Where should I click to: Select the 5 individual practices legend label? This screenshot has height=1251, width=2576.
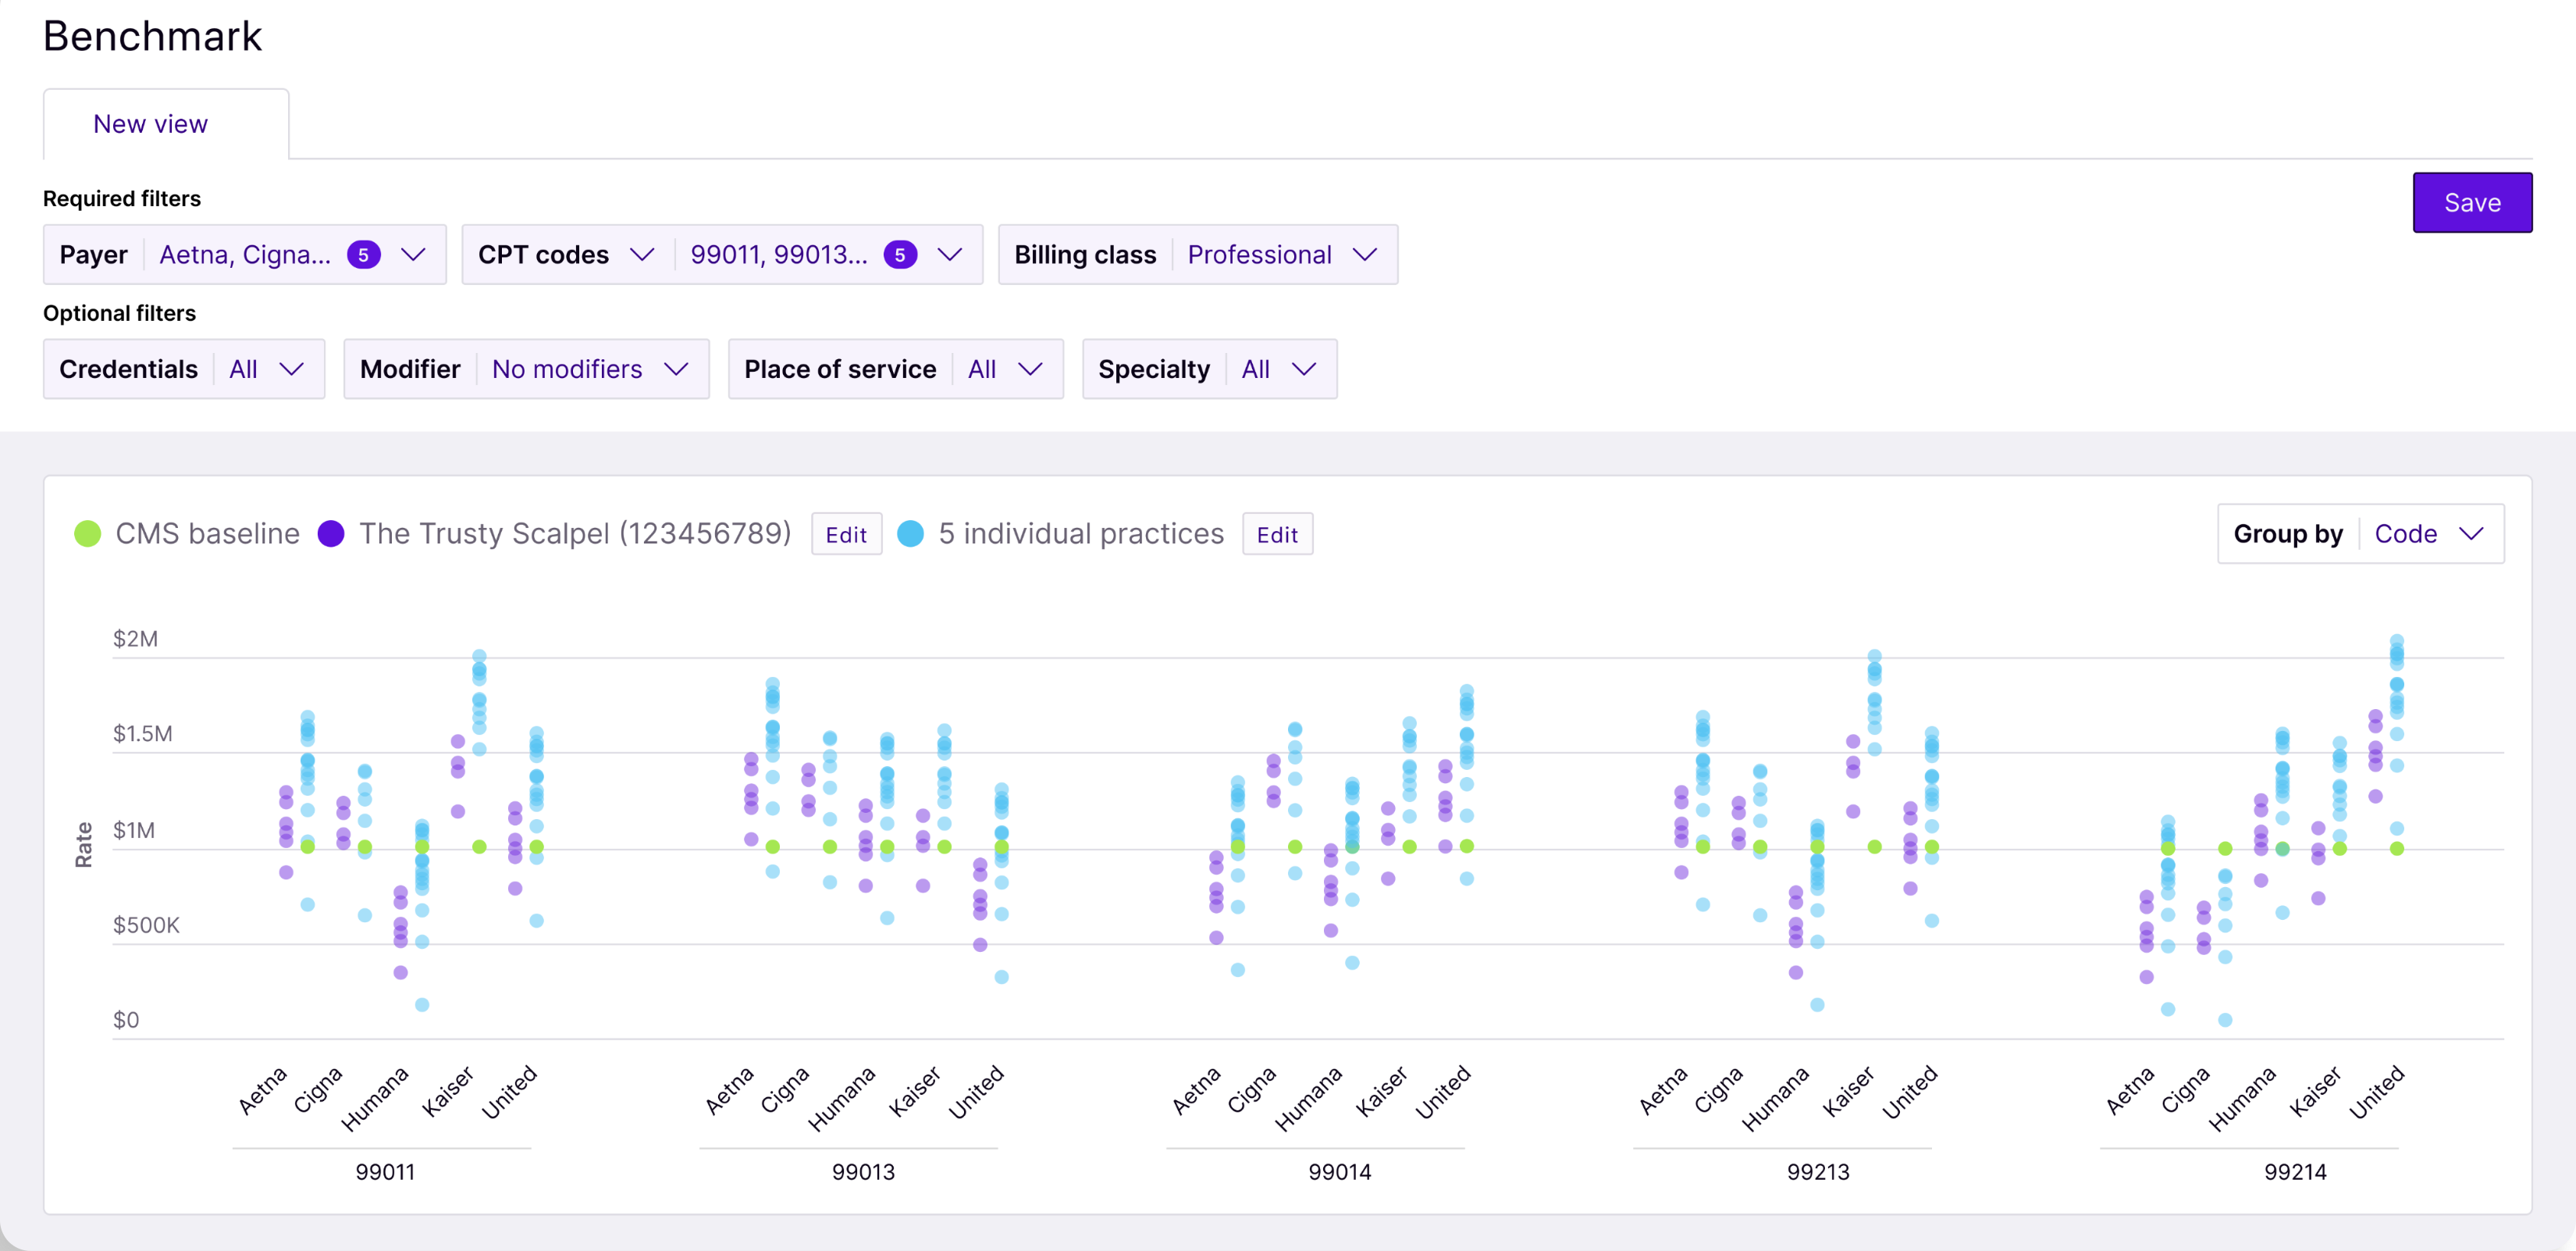tap(1081, 534)
